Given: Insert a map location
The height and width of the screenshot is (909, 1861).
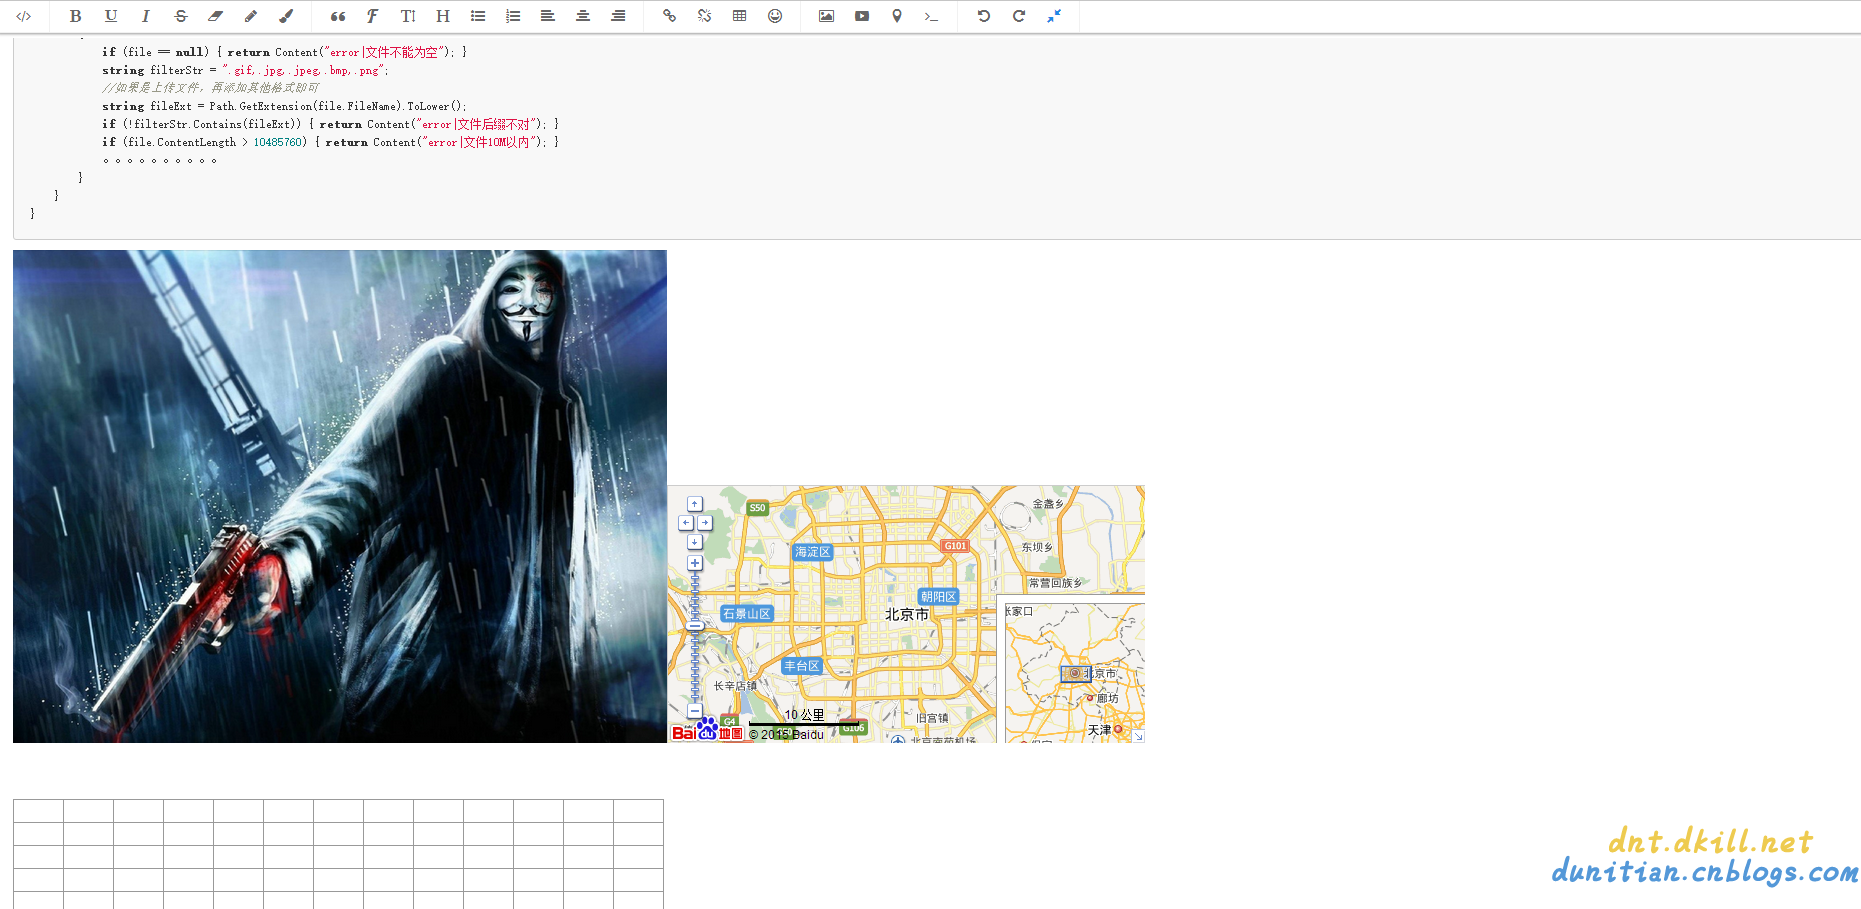Looking at the screenshot, I should tap(897, 16).
